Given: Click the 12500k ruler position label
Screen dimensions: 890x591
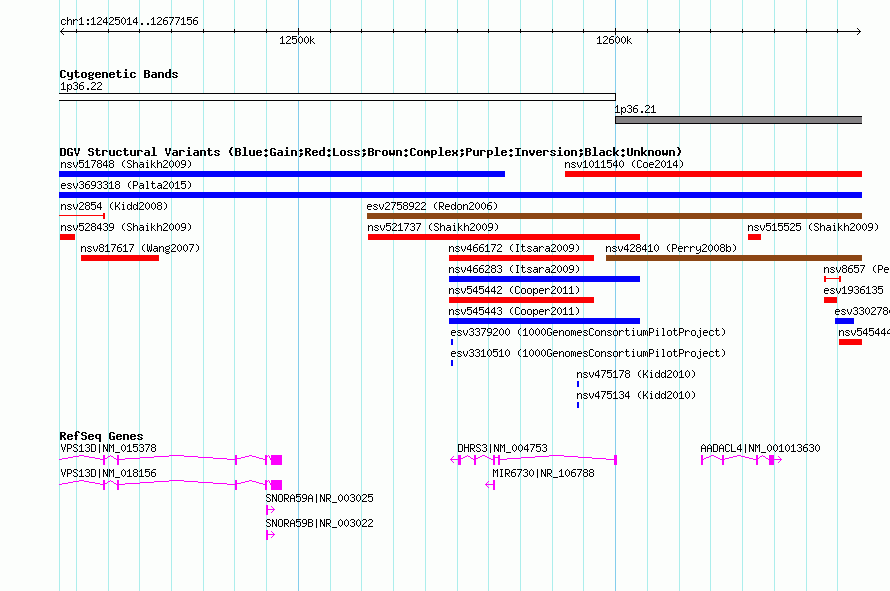Looking at the screenshot, I should tap(297, 40).
